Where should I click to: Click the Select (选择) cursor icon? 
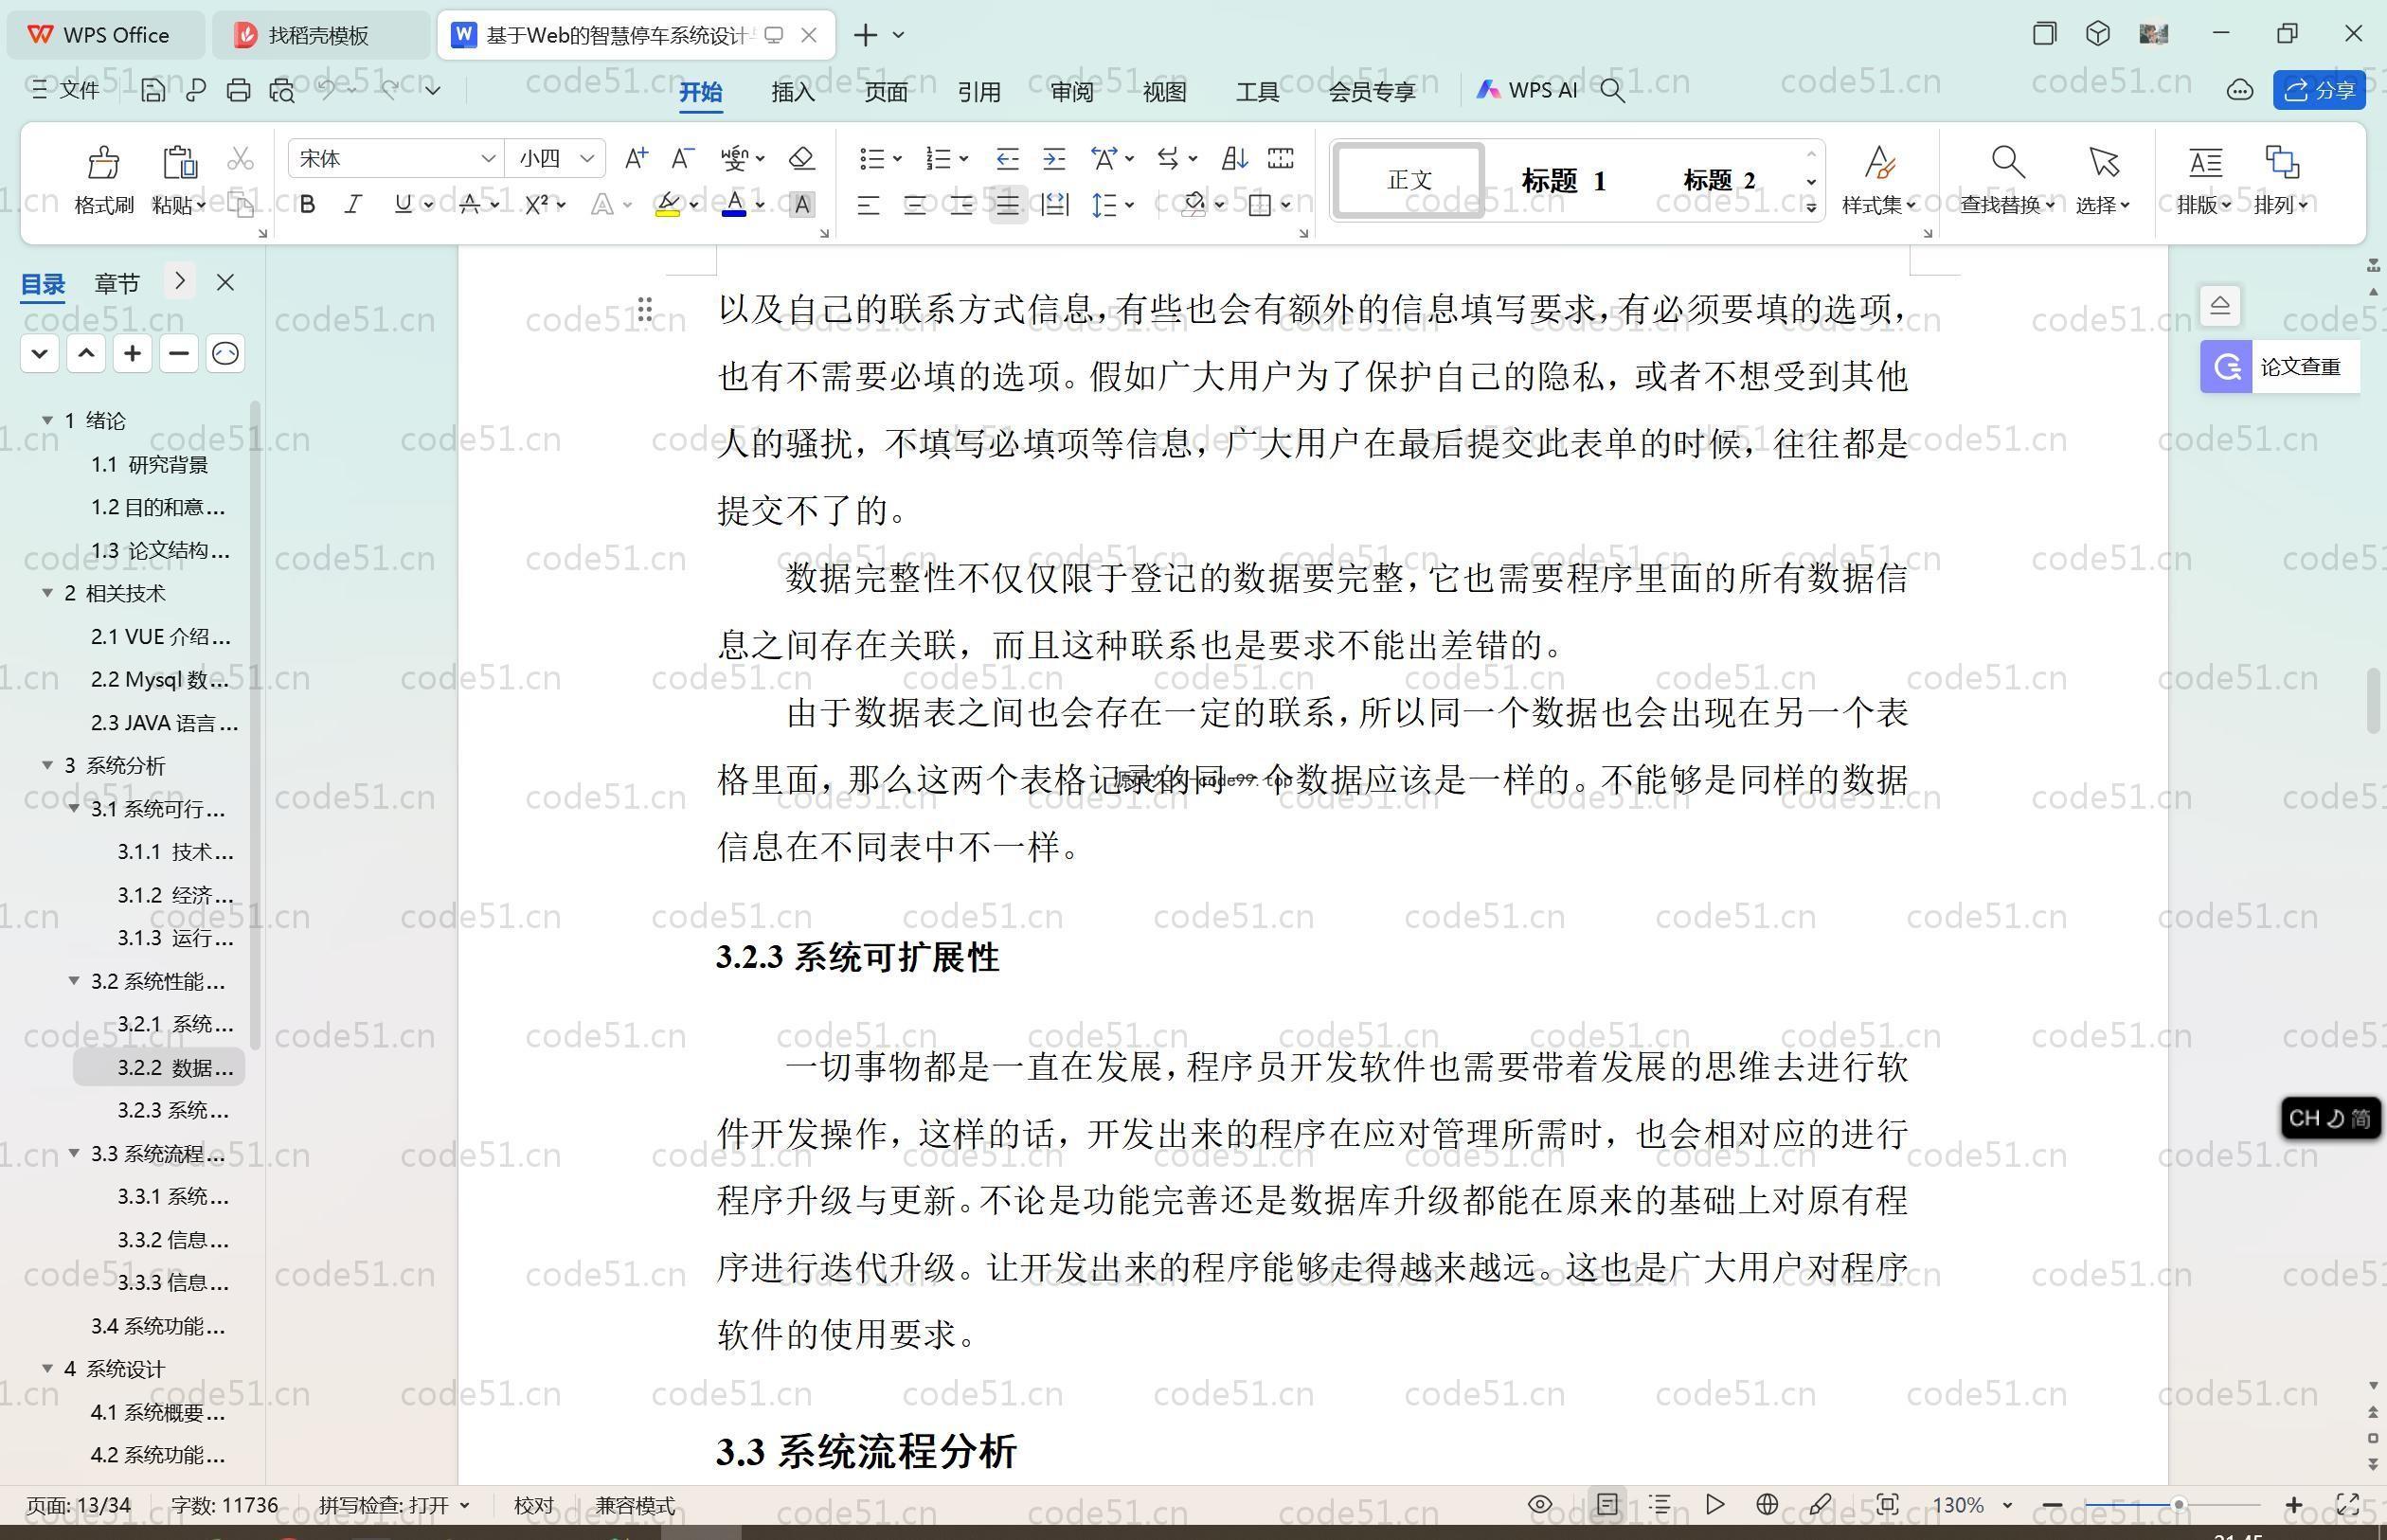2103,161
